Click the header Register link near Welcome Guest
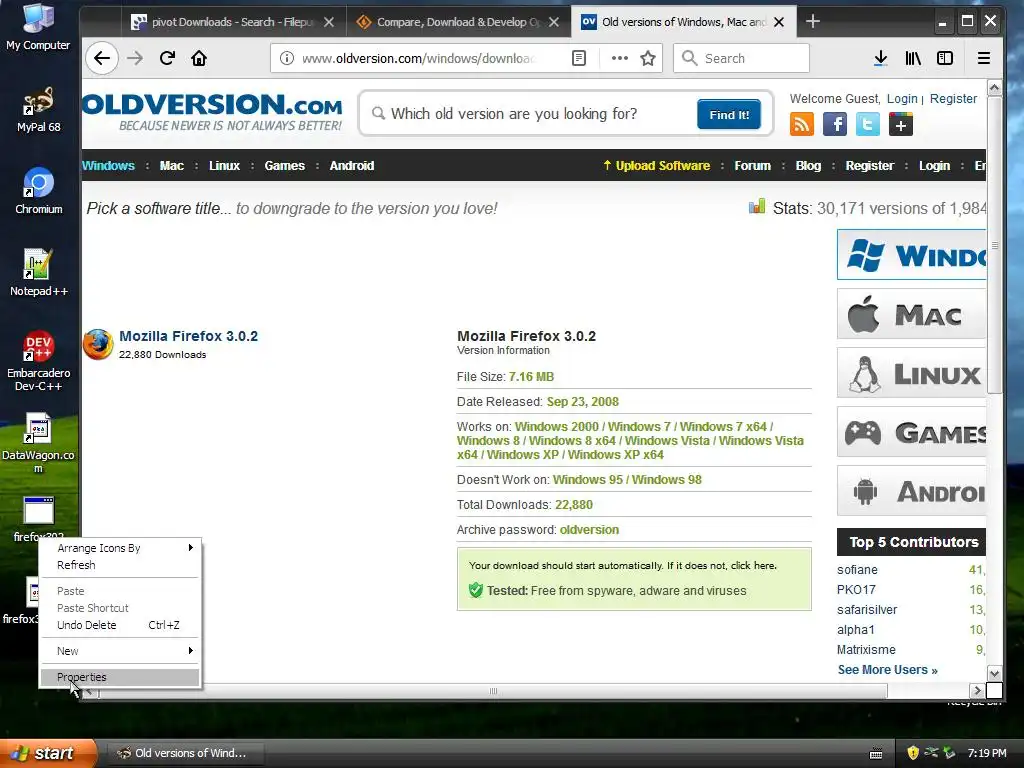 point(953,99)
